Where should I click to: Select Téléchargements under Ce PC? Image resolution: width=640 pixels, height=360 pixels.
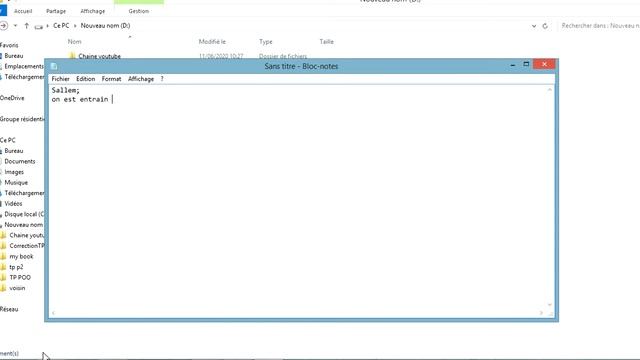tap(24, 193)
